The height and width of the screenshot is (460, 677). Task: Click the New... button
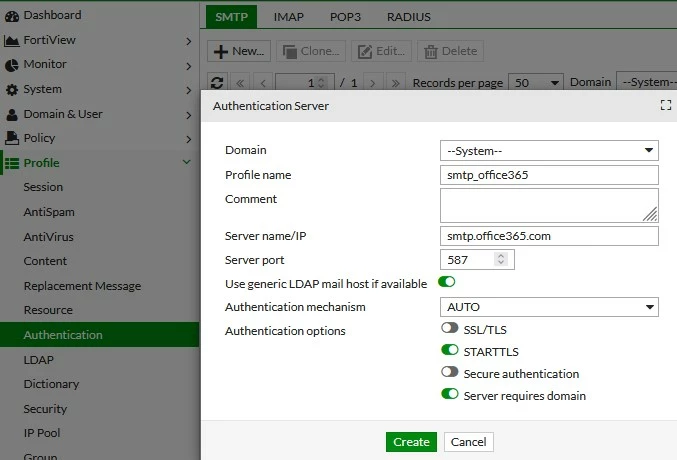click(x=239, y=51)
